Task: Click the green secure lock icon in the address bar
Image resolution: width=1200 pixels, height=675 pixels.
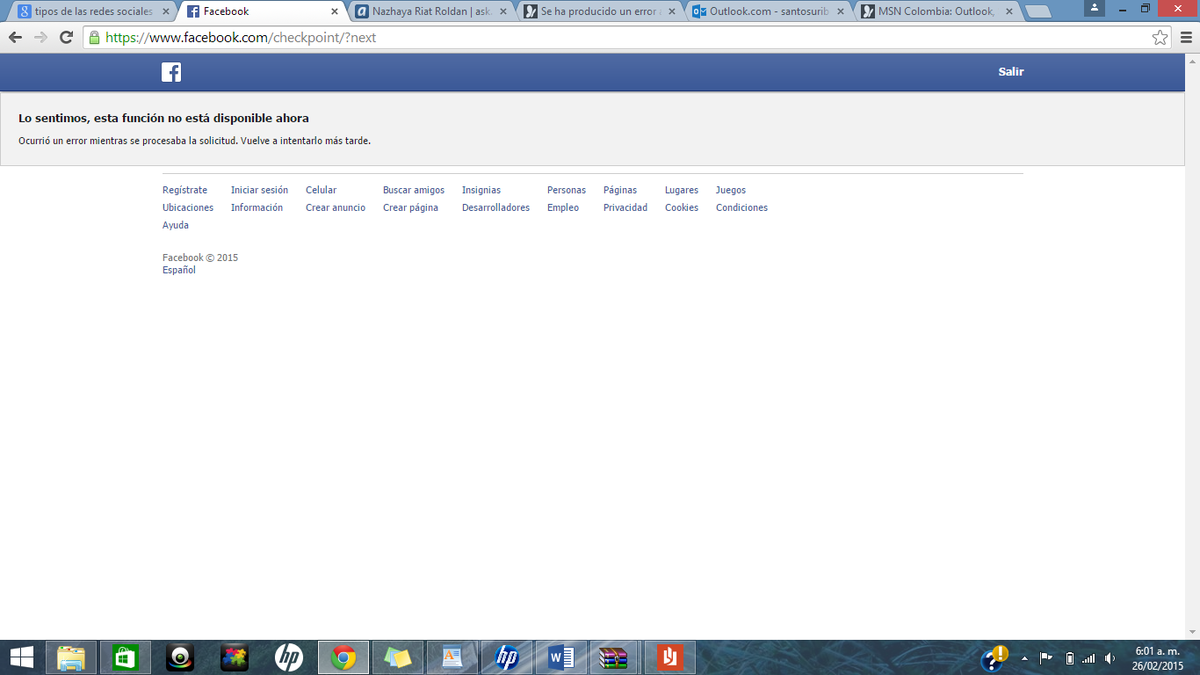Action: (x=95, y=37)
